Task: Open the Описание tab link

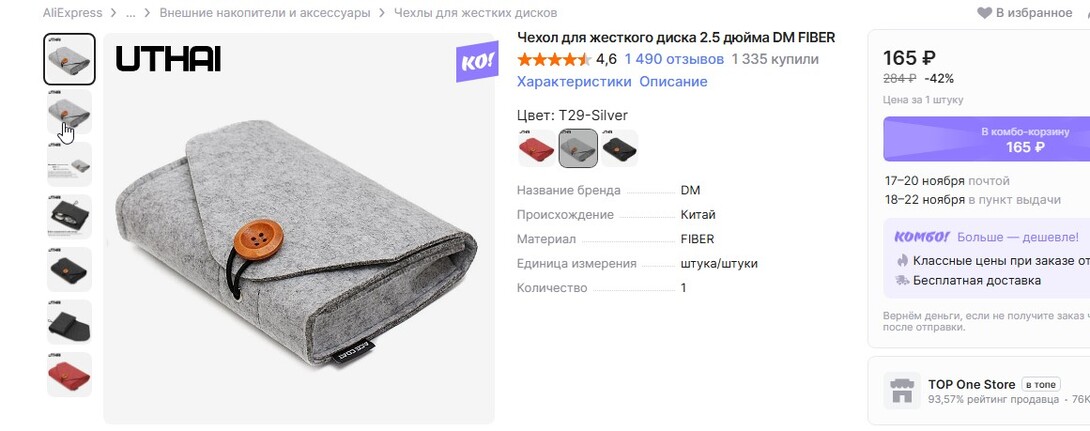Action: pyautogui.click(x=673, y=81)
